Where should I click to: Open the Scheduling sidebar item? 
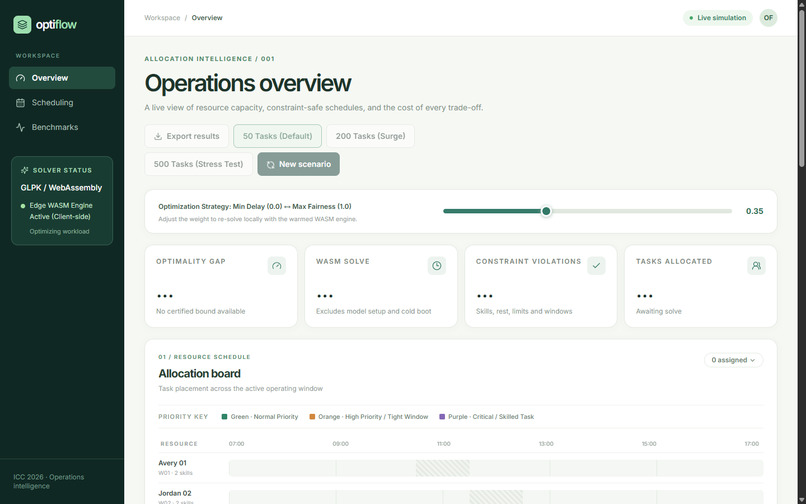click(62, 102)
